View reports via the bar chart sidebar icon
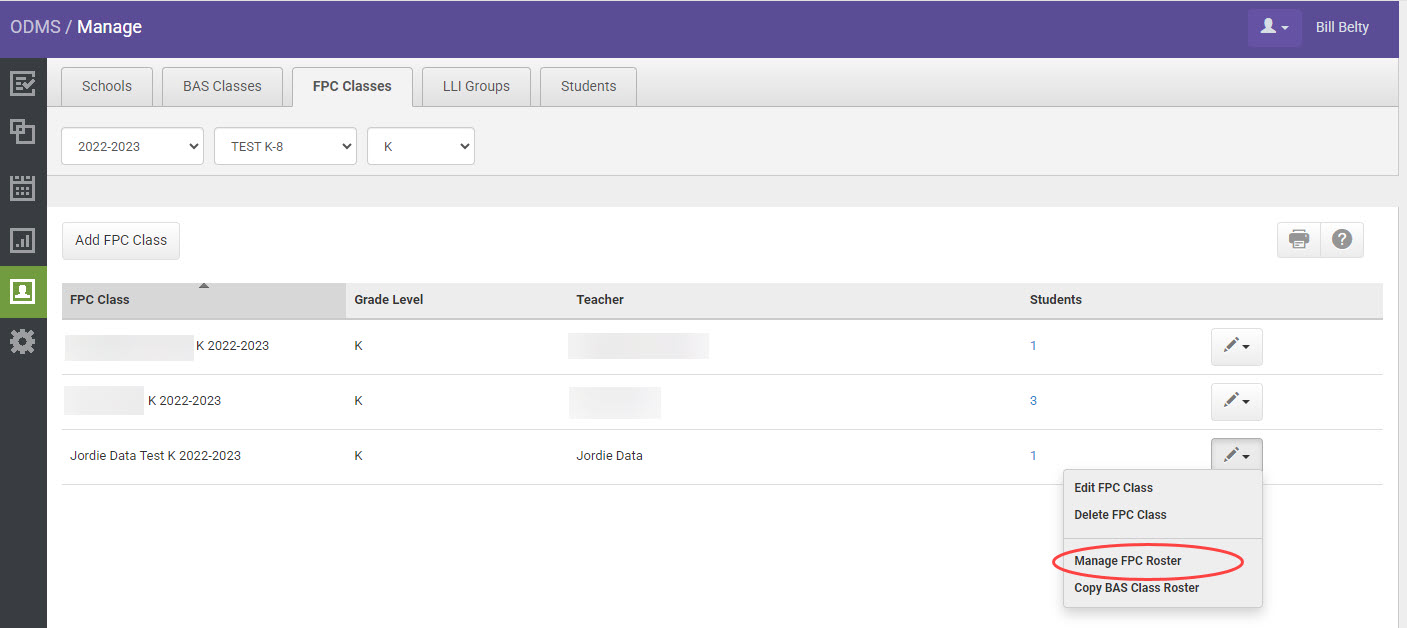 click(x=23, y=240)
